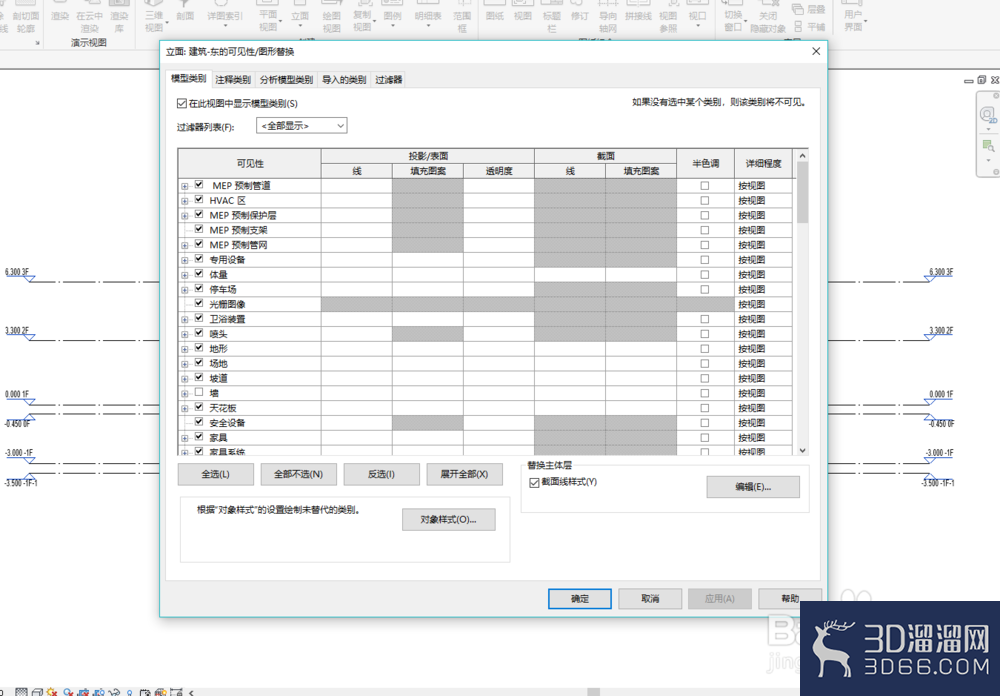Click the 全部不选(N) button

(298, 474)
